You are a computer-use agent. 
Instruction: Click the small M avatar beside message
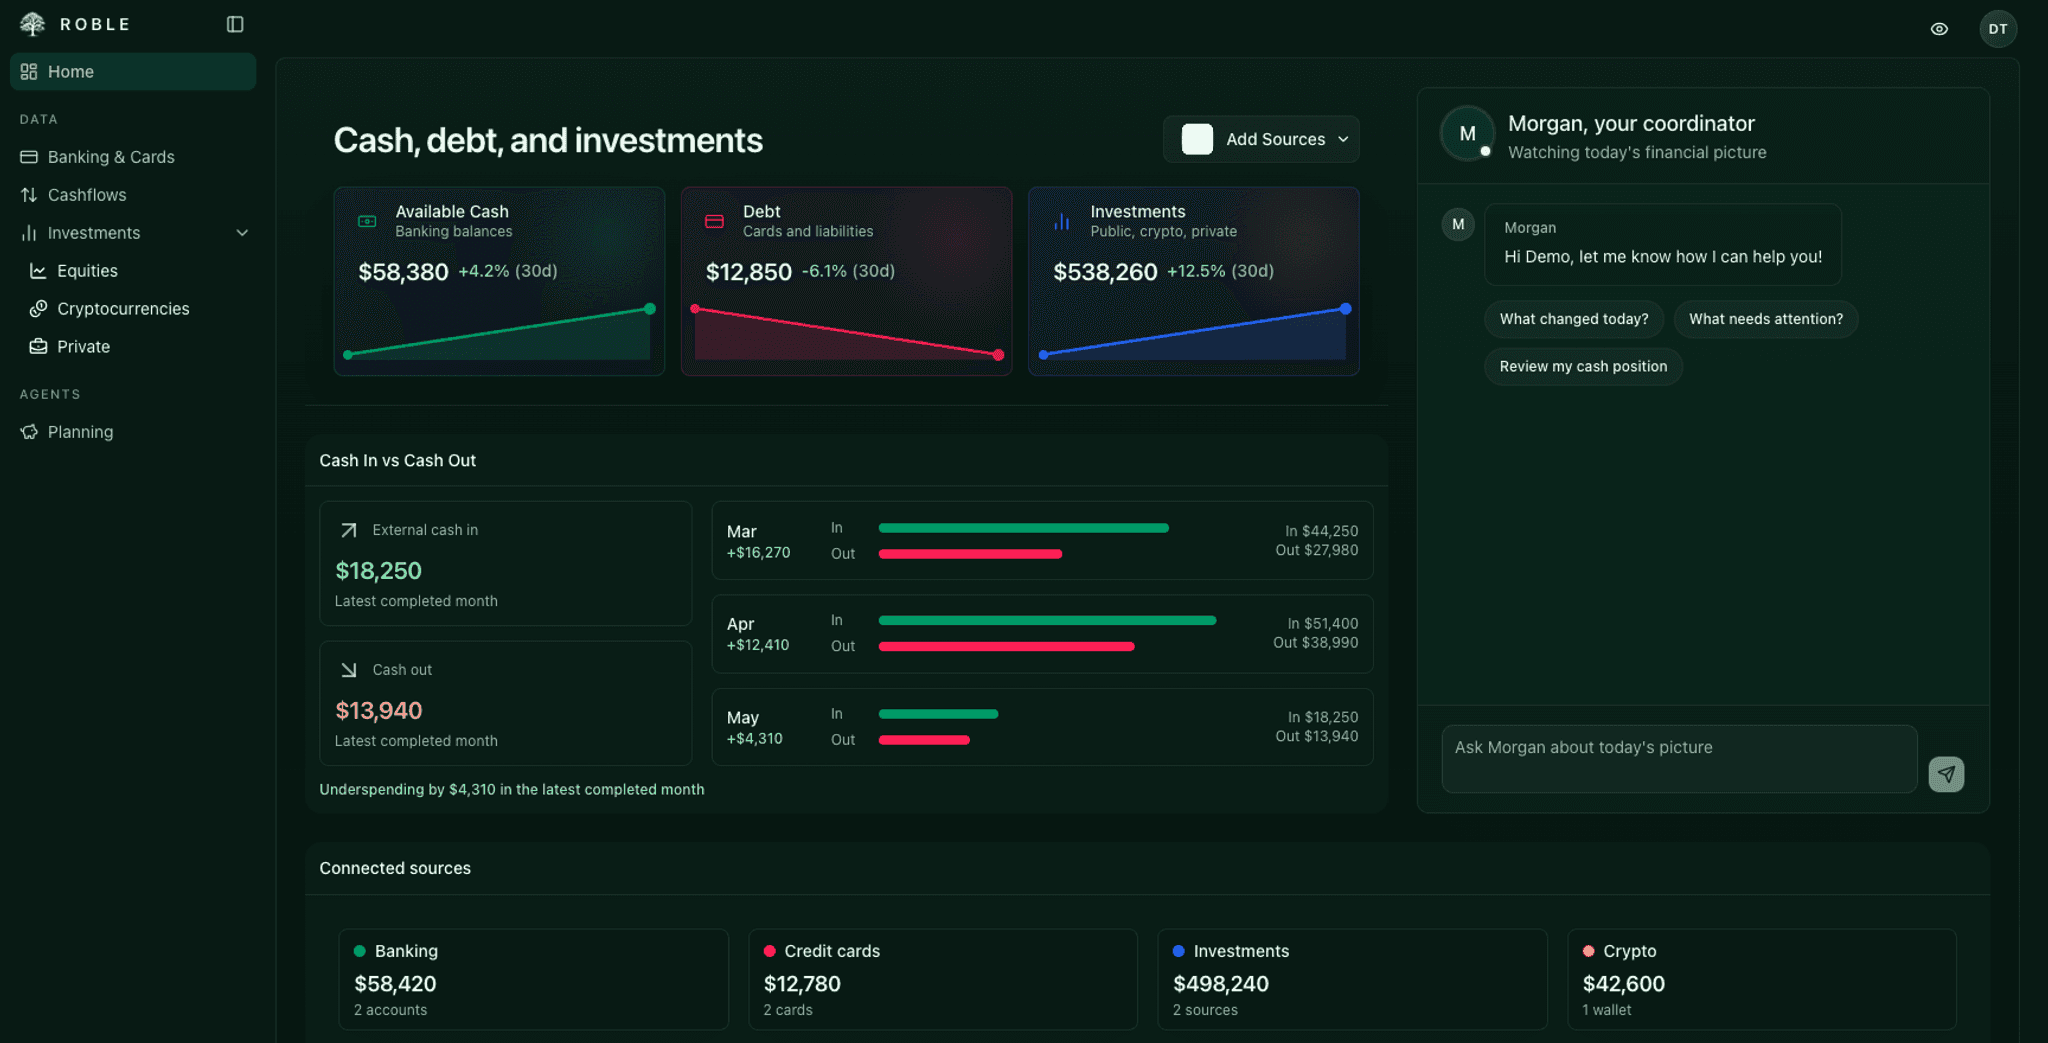coord(1458,224)
